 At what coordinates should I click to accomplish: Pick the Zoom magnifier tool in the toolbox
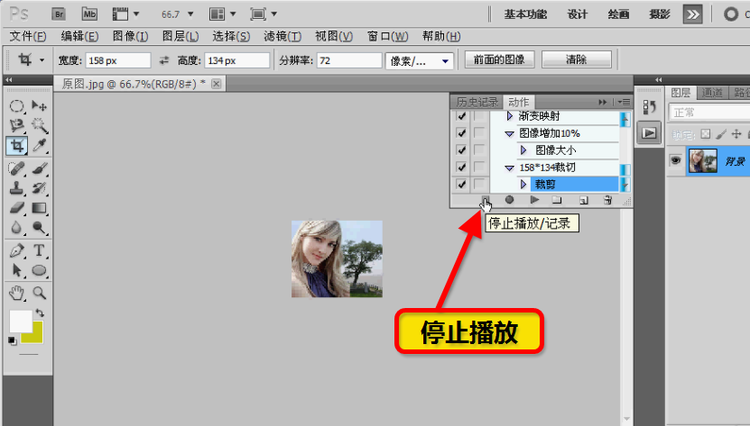(40, 293)
